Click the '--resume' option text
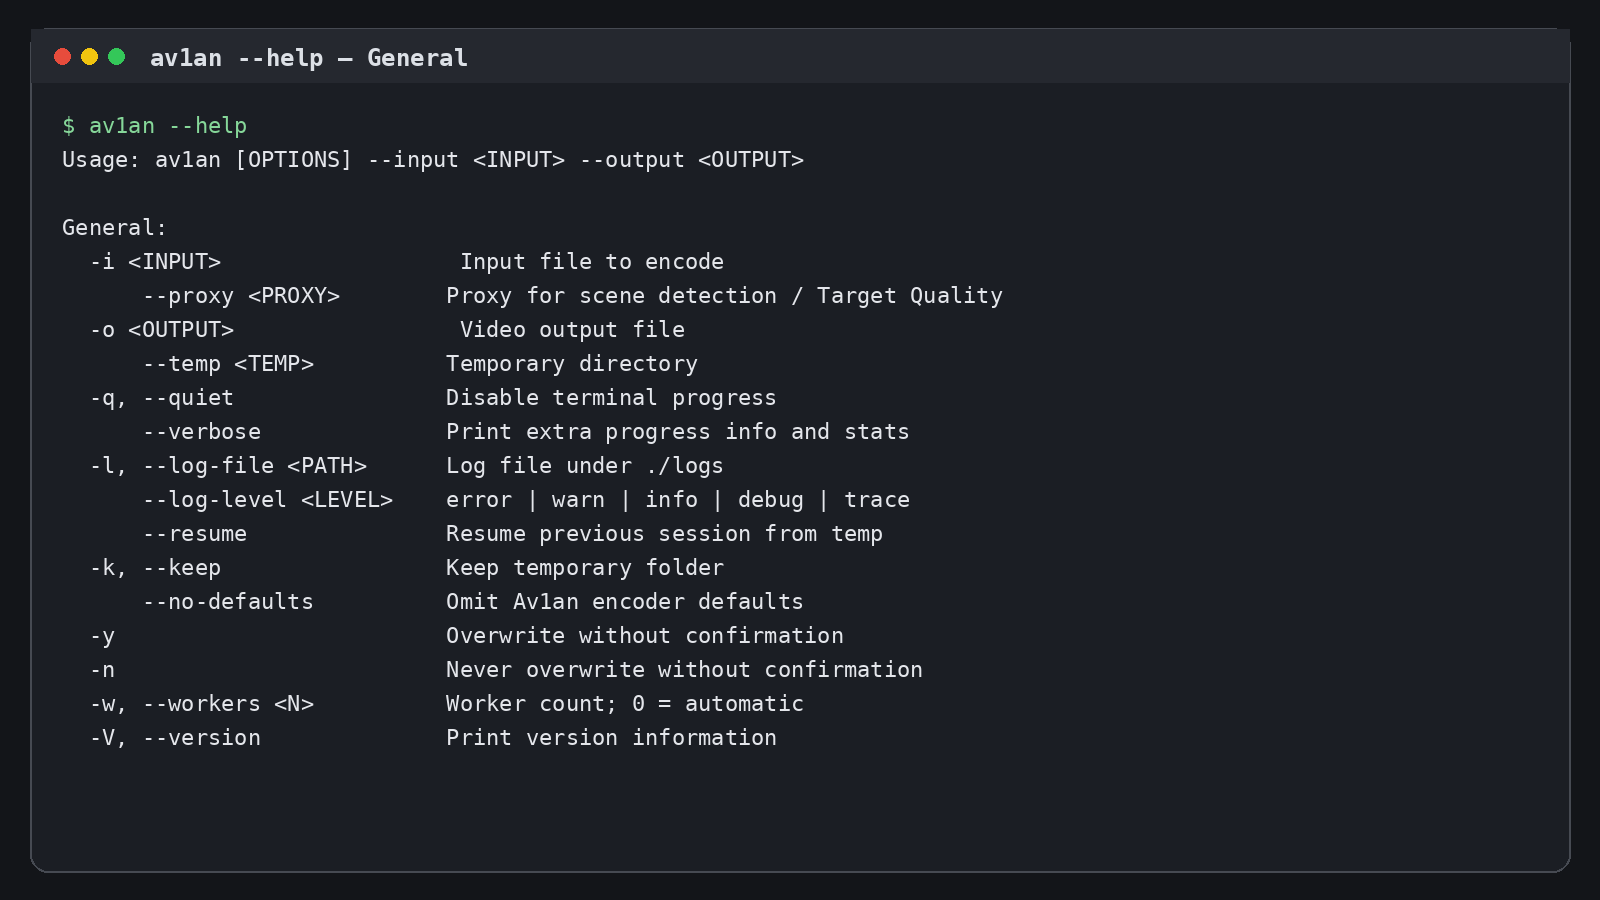The height and width of the screenshot is (900, 1600). point(194,534)
